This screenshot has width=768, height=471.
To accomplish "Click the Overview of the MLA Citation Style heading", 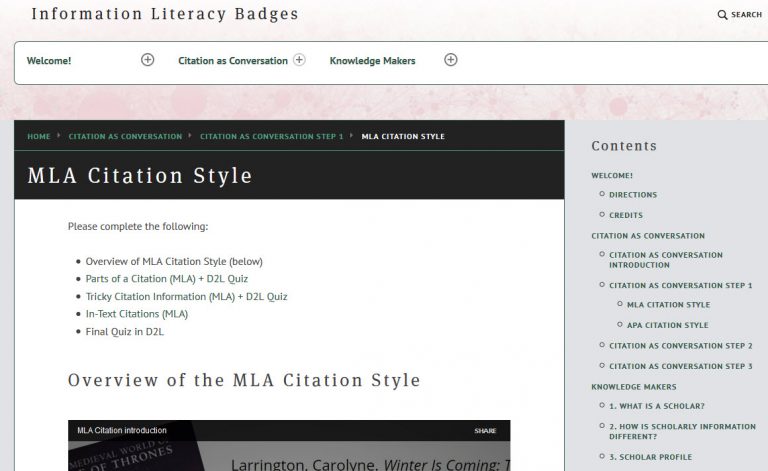I will tap(244, 380).
